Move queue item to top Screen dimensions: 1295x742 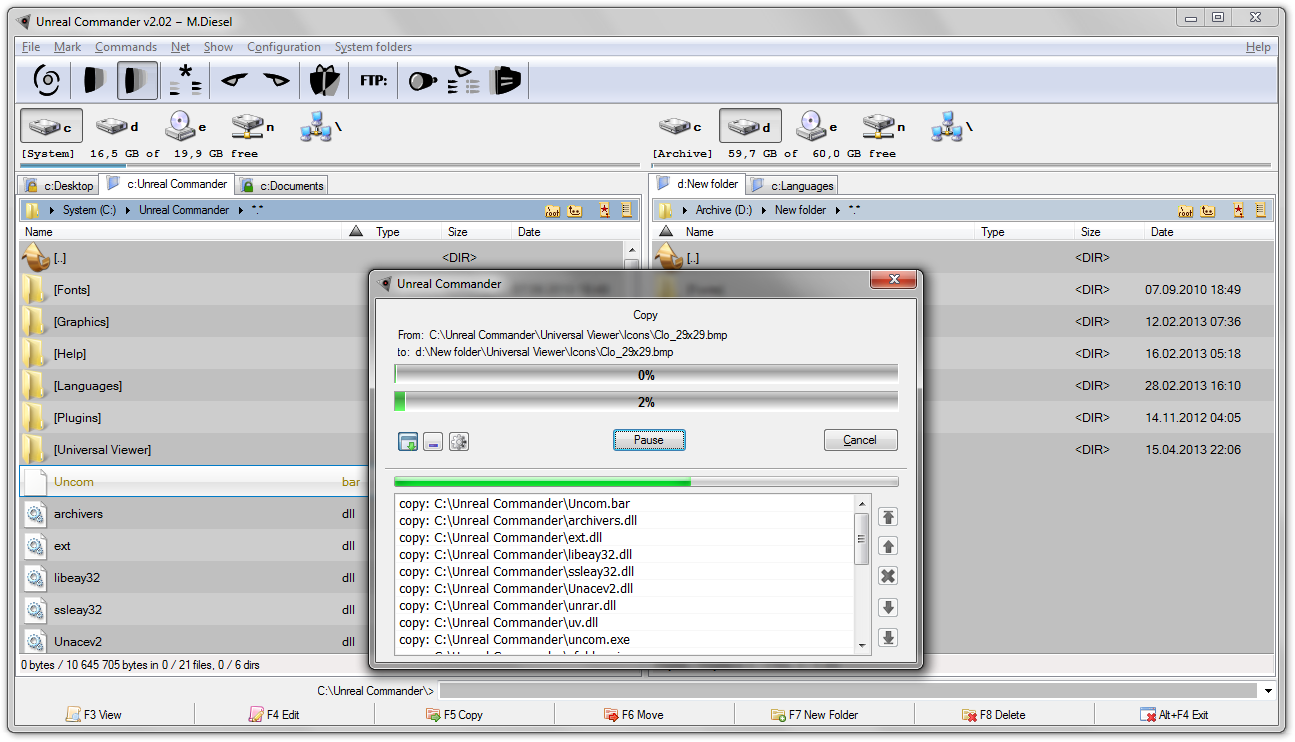(888, 517)
